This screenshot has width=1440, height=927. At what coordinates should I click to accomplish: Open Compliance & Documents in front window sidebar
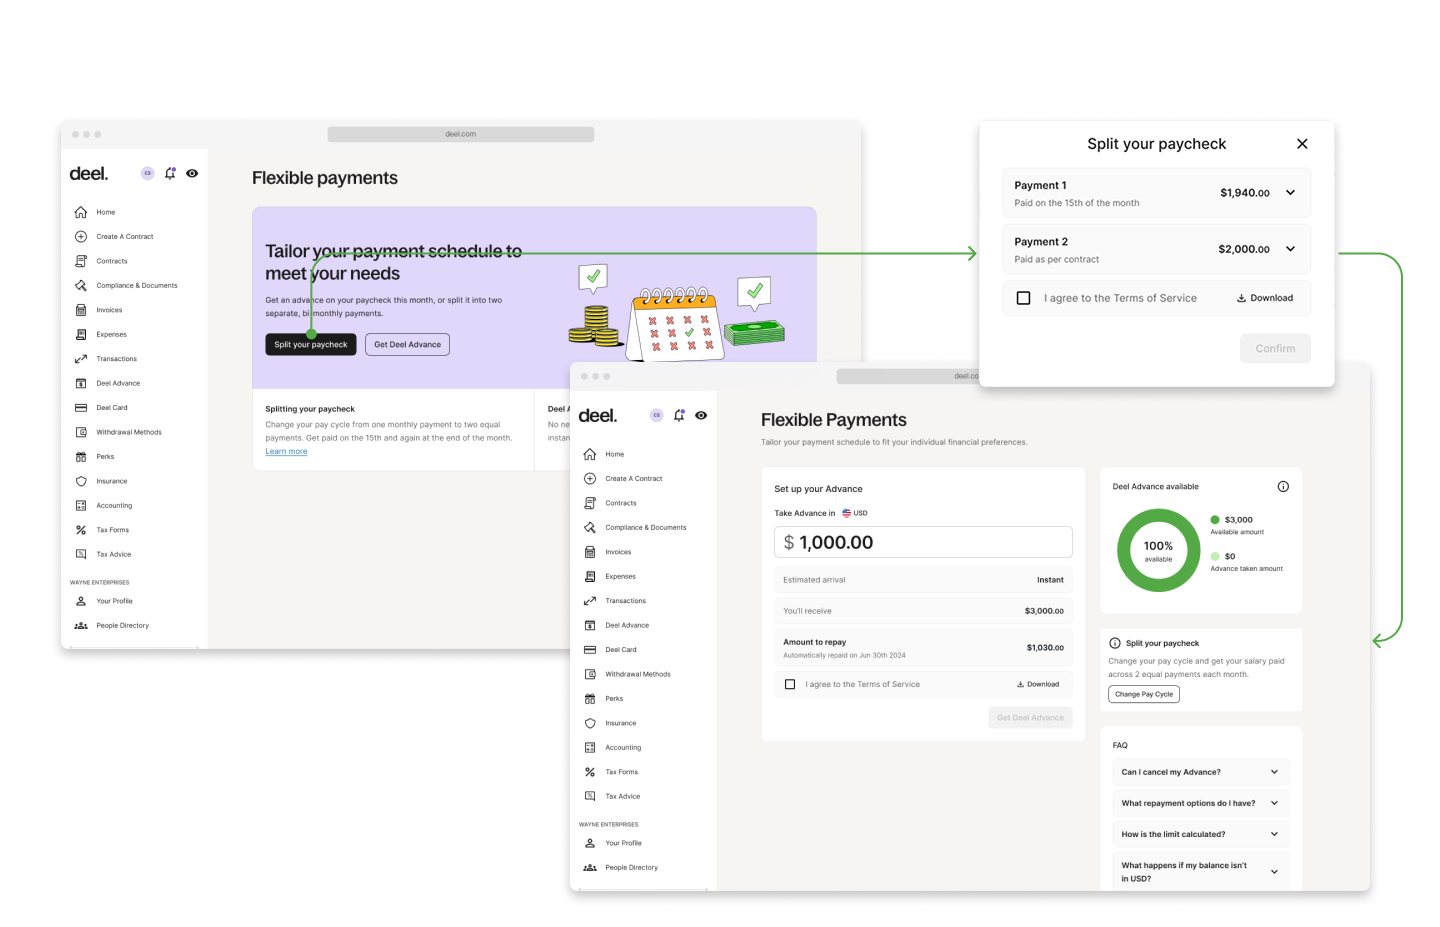[x=645, y=528]
